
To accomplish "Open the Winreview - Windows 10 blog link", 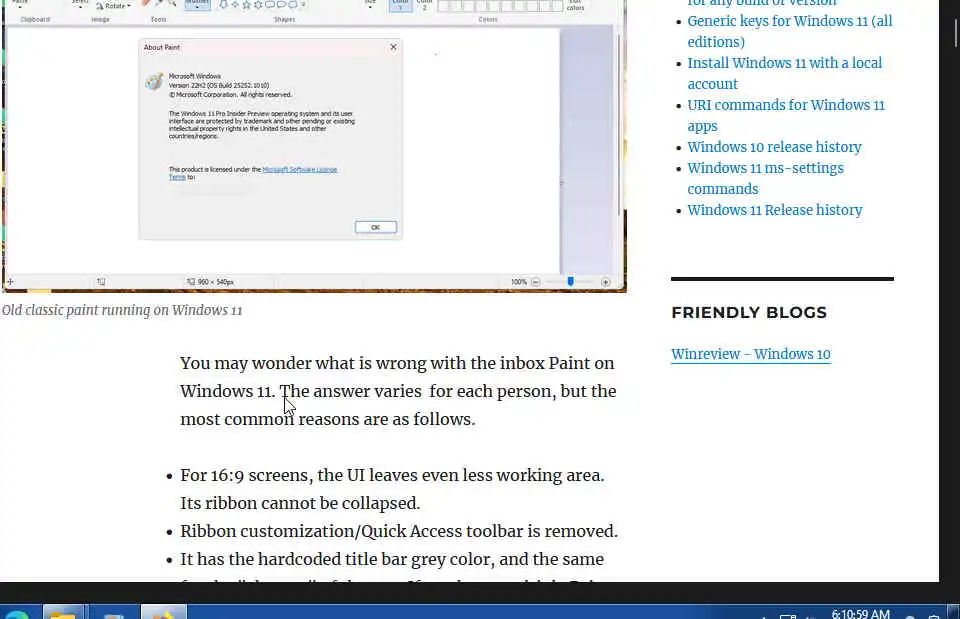I will pos(751,355).
